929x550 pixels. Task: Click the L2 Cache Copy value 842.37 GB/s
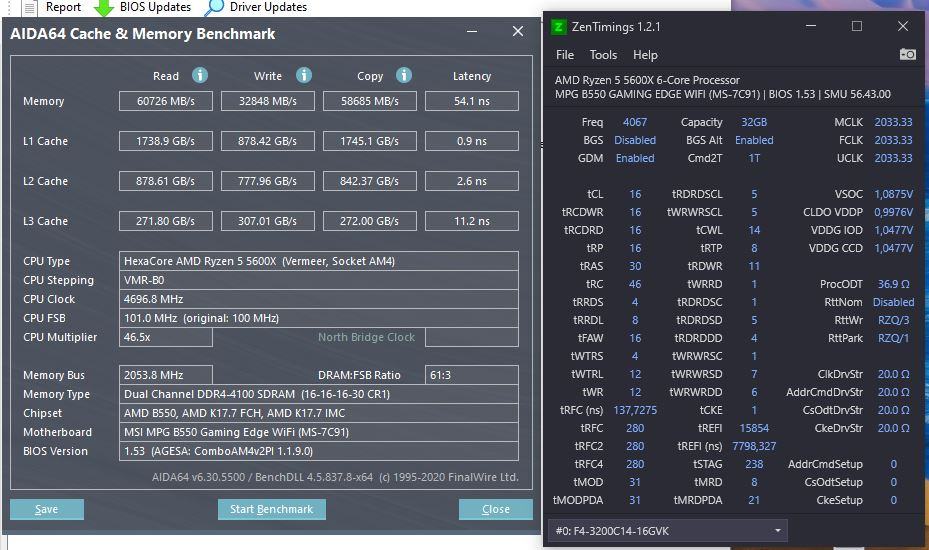pyautogui.click(x=370, y=181)
